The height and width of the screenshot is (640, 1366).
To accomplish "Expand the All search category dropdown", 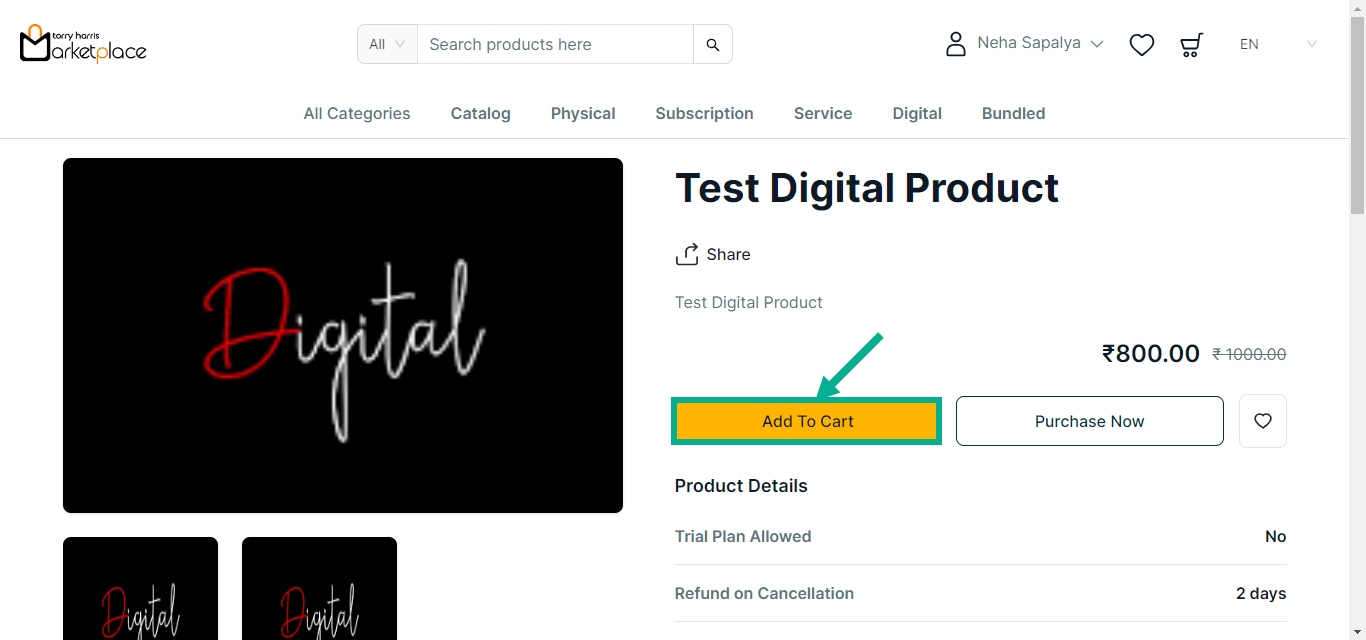I will pos(387,44).
